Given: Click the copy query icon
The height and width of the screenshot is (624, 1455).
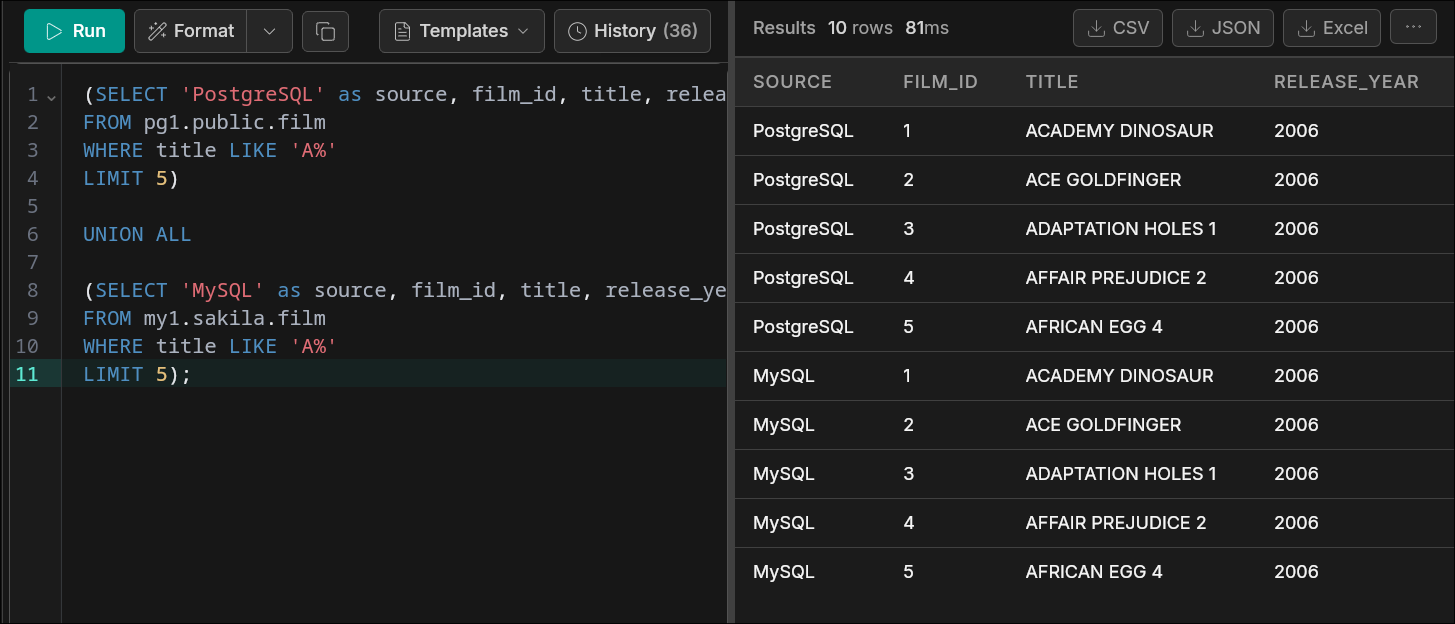Looking at the screenshot, I should coord(325,31).
